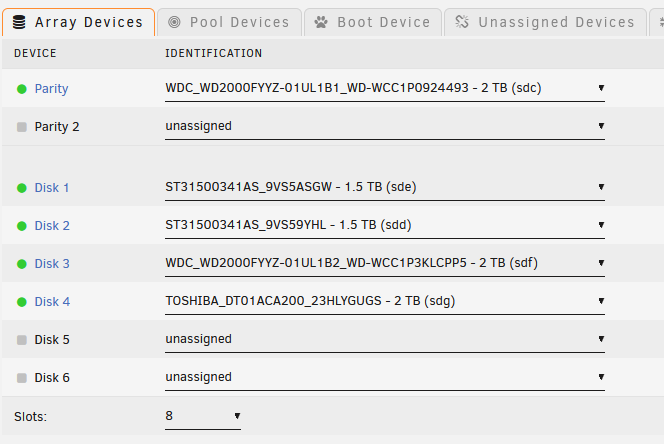This screenshot has width=664, height=444.
Task: Switch to the Unassigned Devices tab
Action: coord(545,22)
